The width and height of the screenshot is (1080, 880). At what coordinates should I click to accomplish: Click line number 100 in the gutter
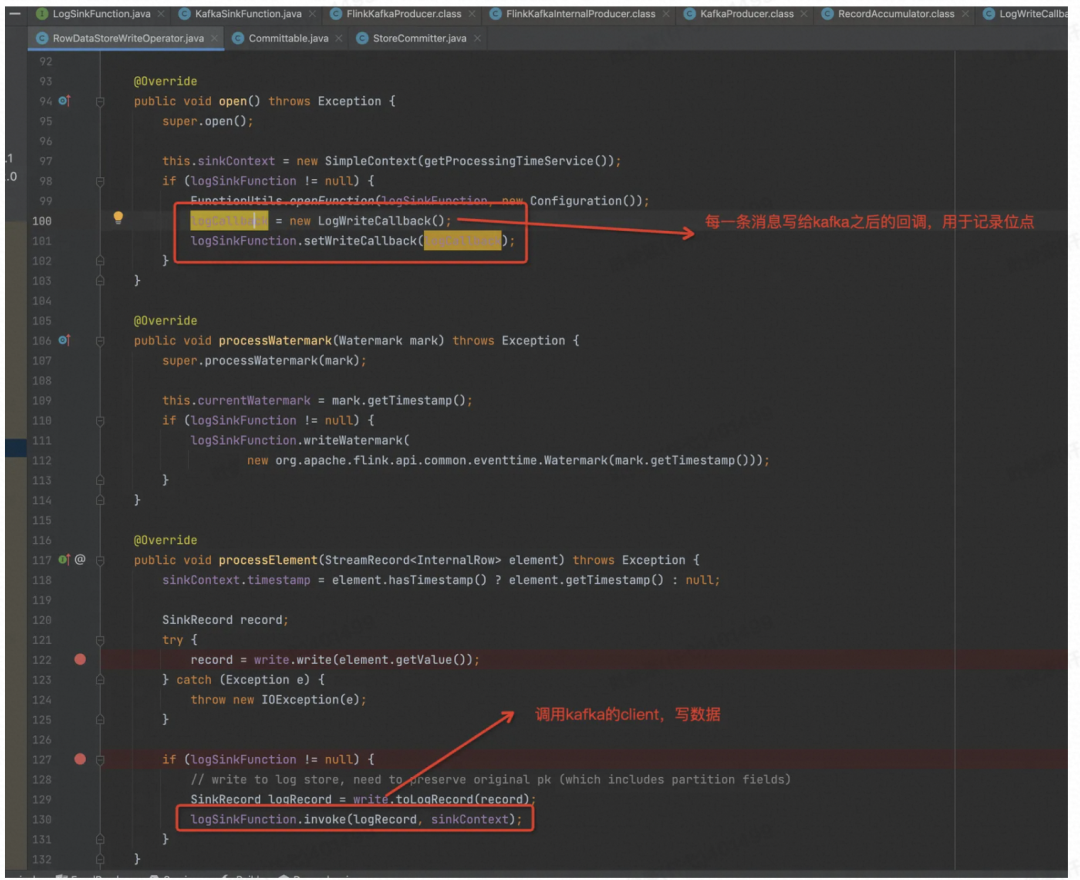[x=41, y=221]
